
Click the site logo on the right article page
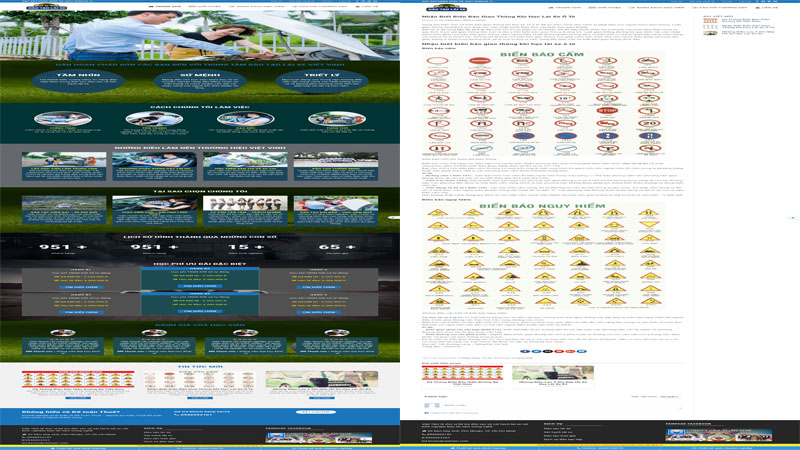point(446,7)
